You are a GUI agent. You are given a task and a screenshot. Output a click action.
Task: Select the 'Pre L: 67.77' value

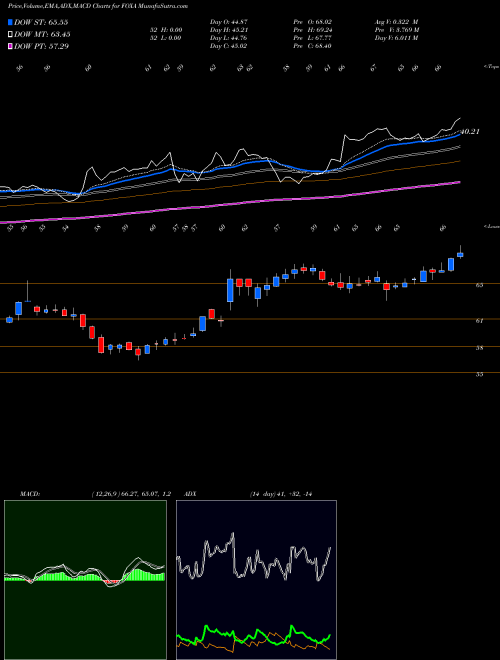point(312,38)
